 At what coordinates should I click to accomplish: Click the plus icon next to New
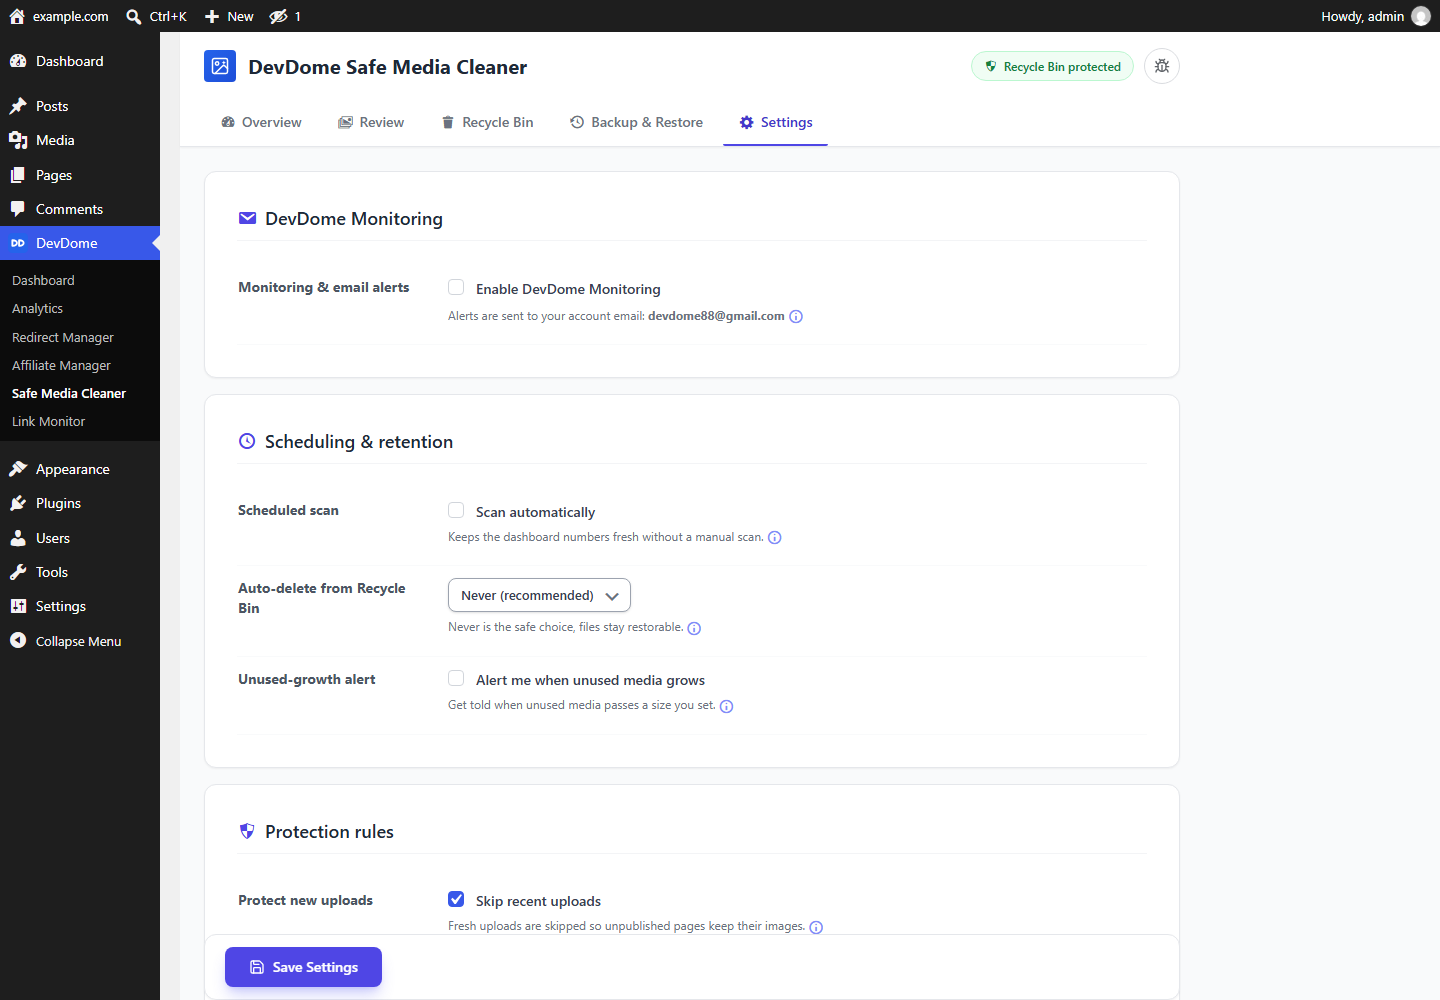[x=212, y=16]
